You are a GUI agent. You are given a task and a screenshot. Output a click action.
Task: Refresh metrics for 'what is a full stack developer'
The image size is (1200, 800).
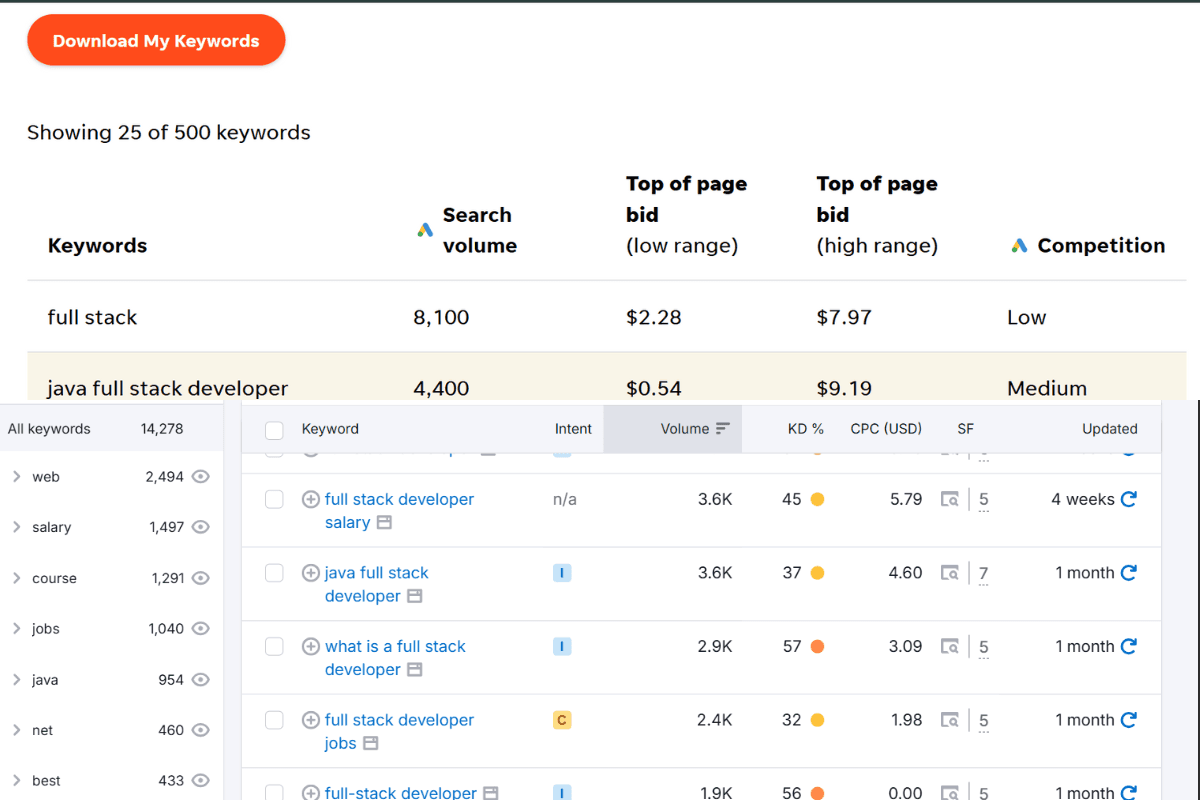tap(1129, 646)
